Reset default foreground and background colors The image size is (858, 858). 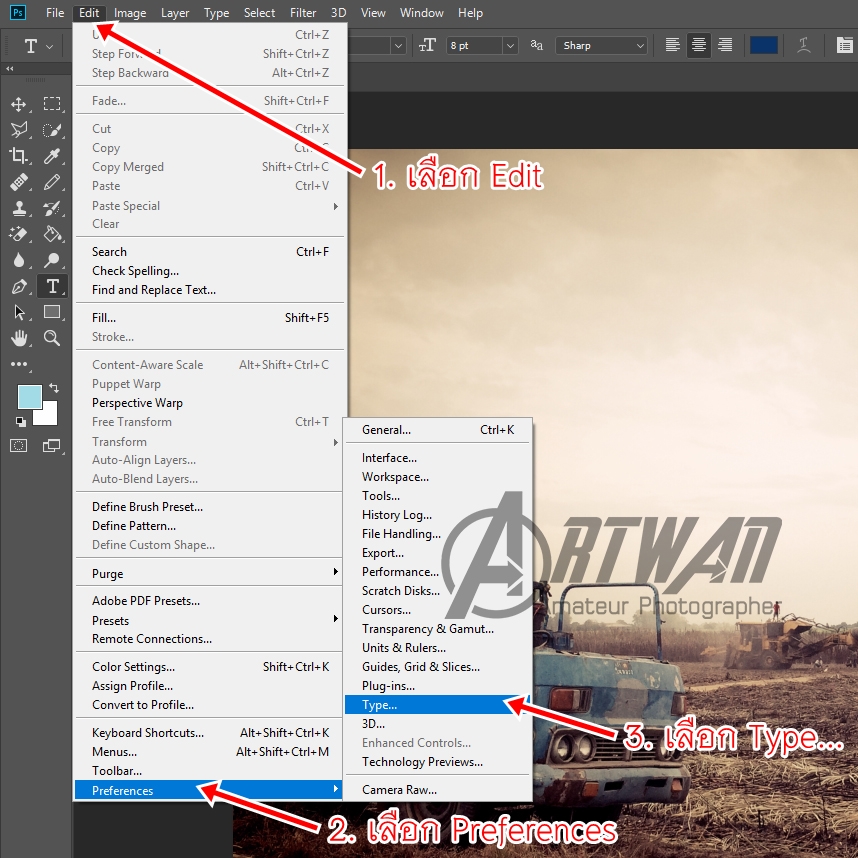20,421
